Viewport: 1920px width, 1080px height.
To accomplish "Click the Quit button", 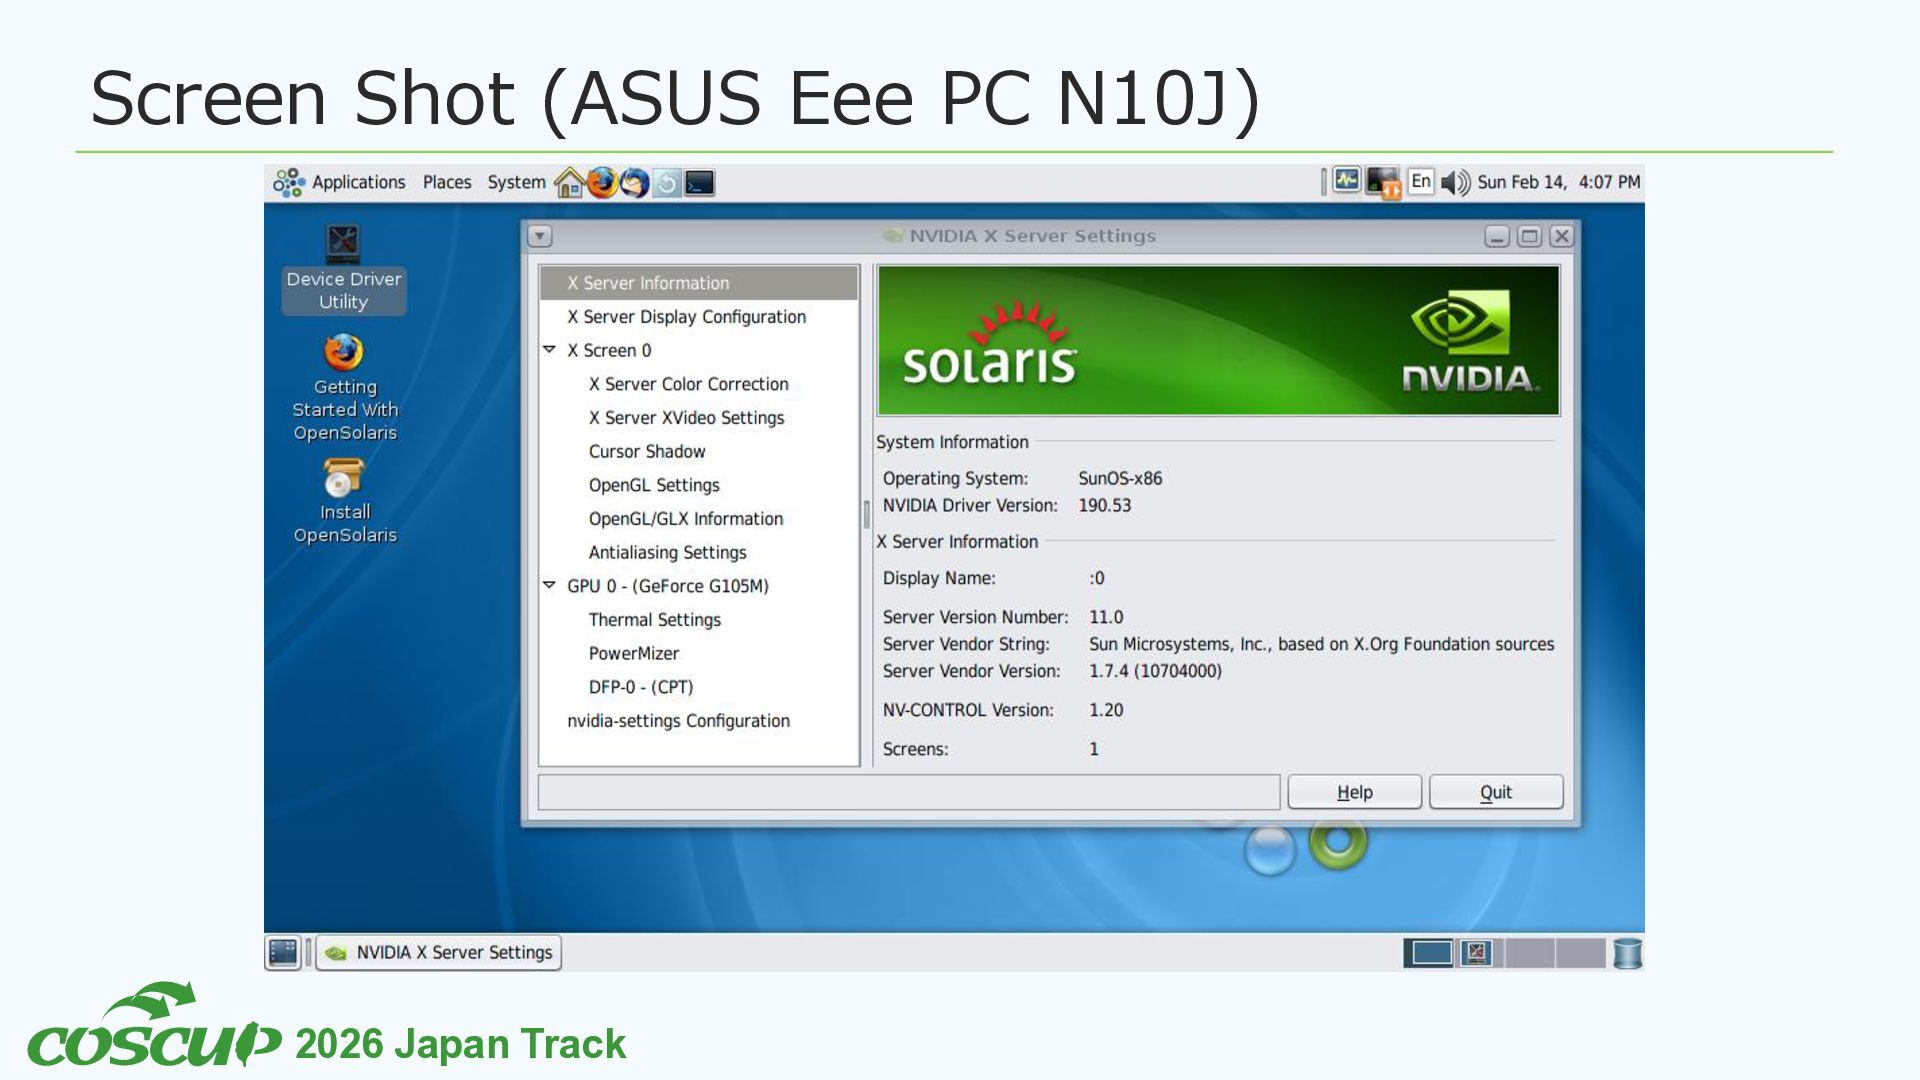I will [x=1496, y=792].
